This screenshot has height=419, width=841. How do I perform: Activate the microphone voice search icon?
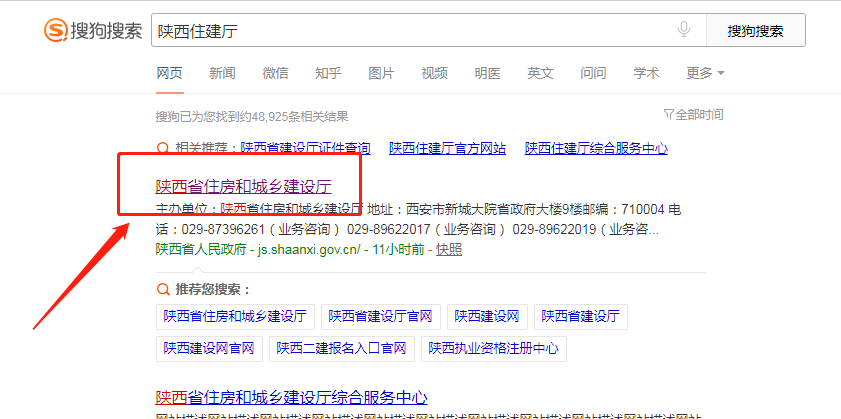(x=683, y=30)
